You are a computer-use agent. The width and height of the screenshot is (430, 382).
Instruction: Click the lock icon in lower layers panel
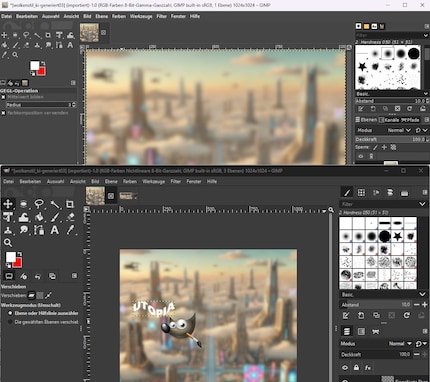(356, 367)
